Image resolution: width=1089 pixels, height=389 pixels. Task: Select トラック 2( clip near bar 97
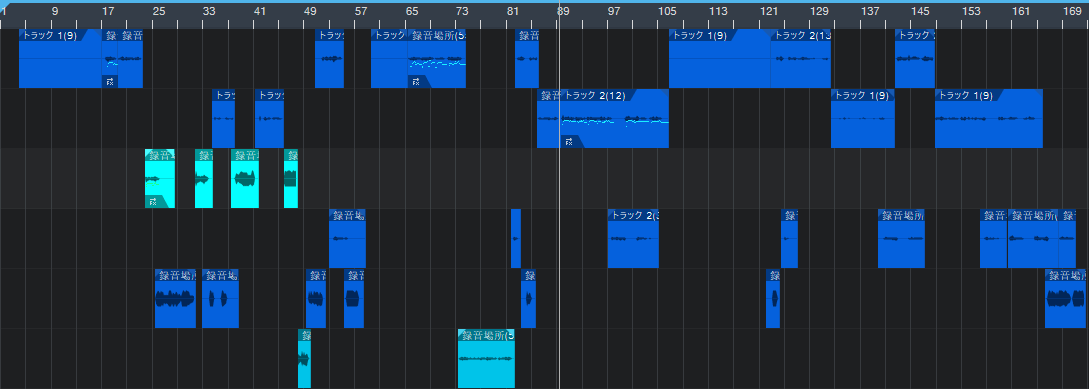pos(633,238)
